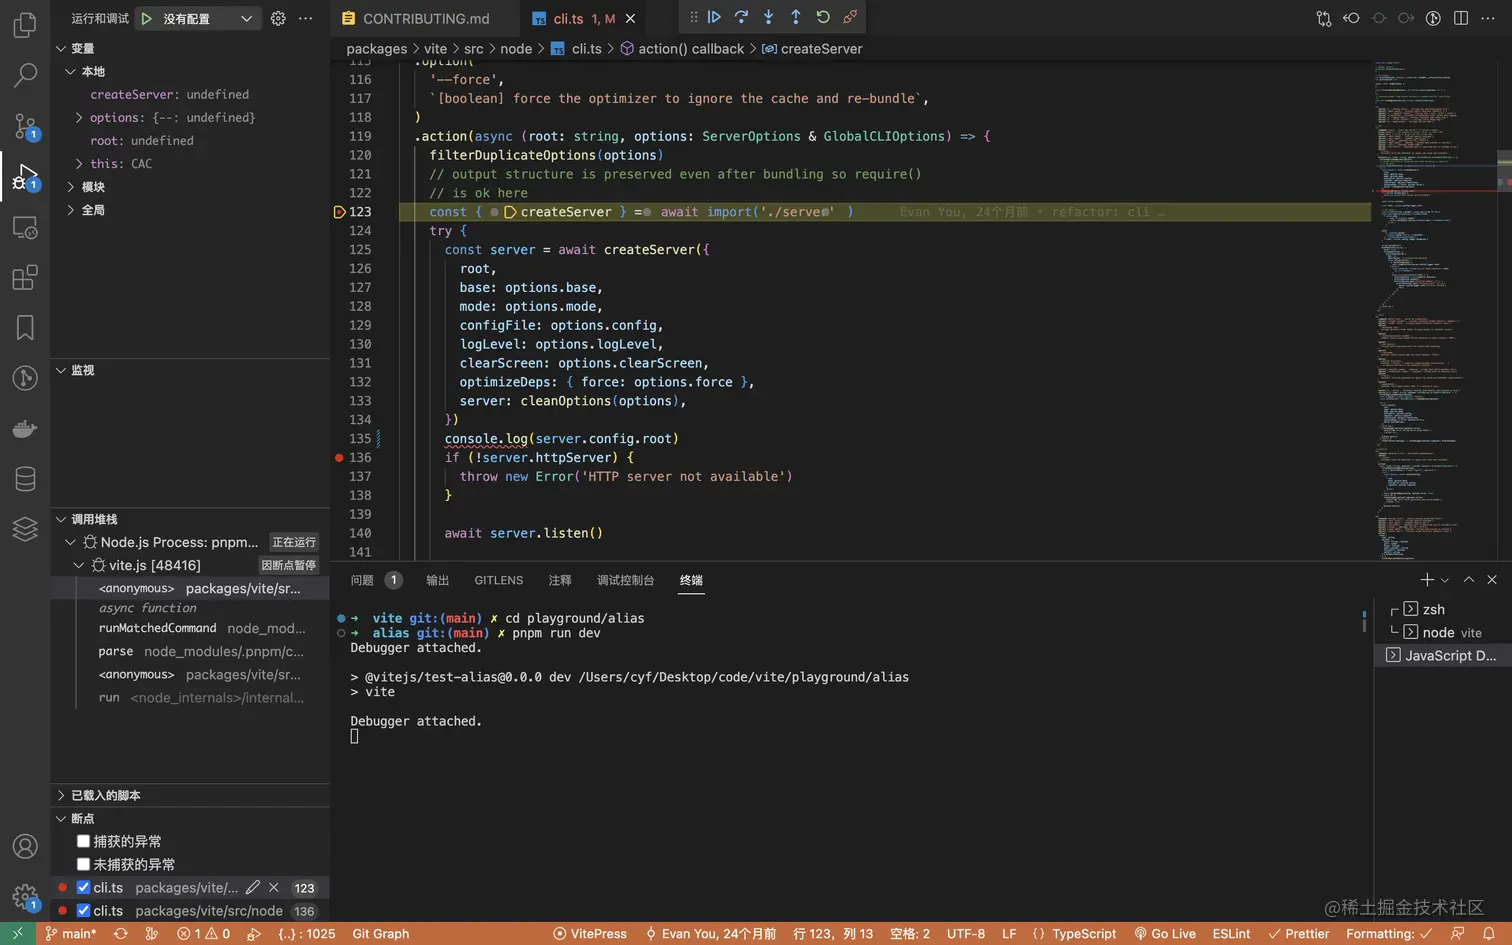Open Run and Debug view icon
Image resolution: width=1512 pixels, height=945 pixels.
click(x=25, y=177)
